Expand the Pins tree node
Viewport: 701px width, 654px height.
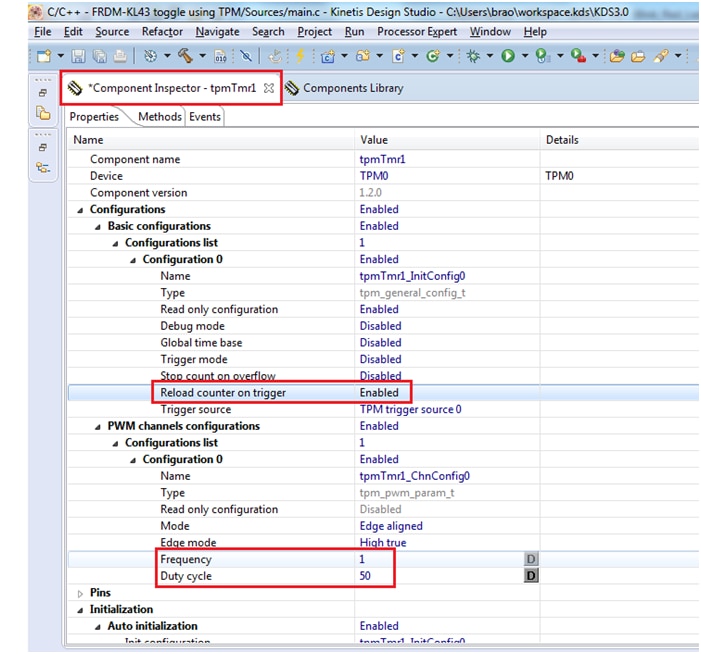click(80, 593)
